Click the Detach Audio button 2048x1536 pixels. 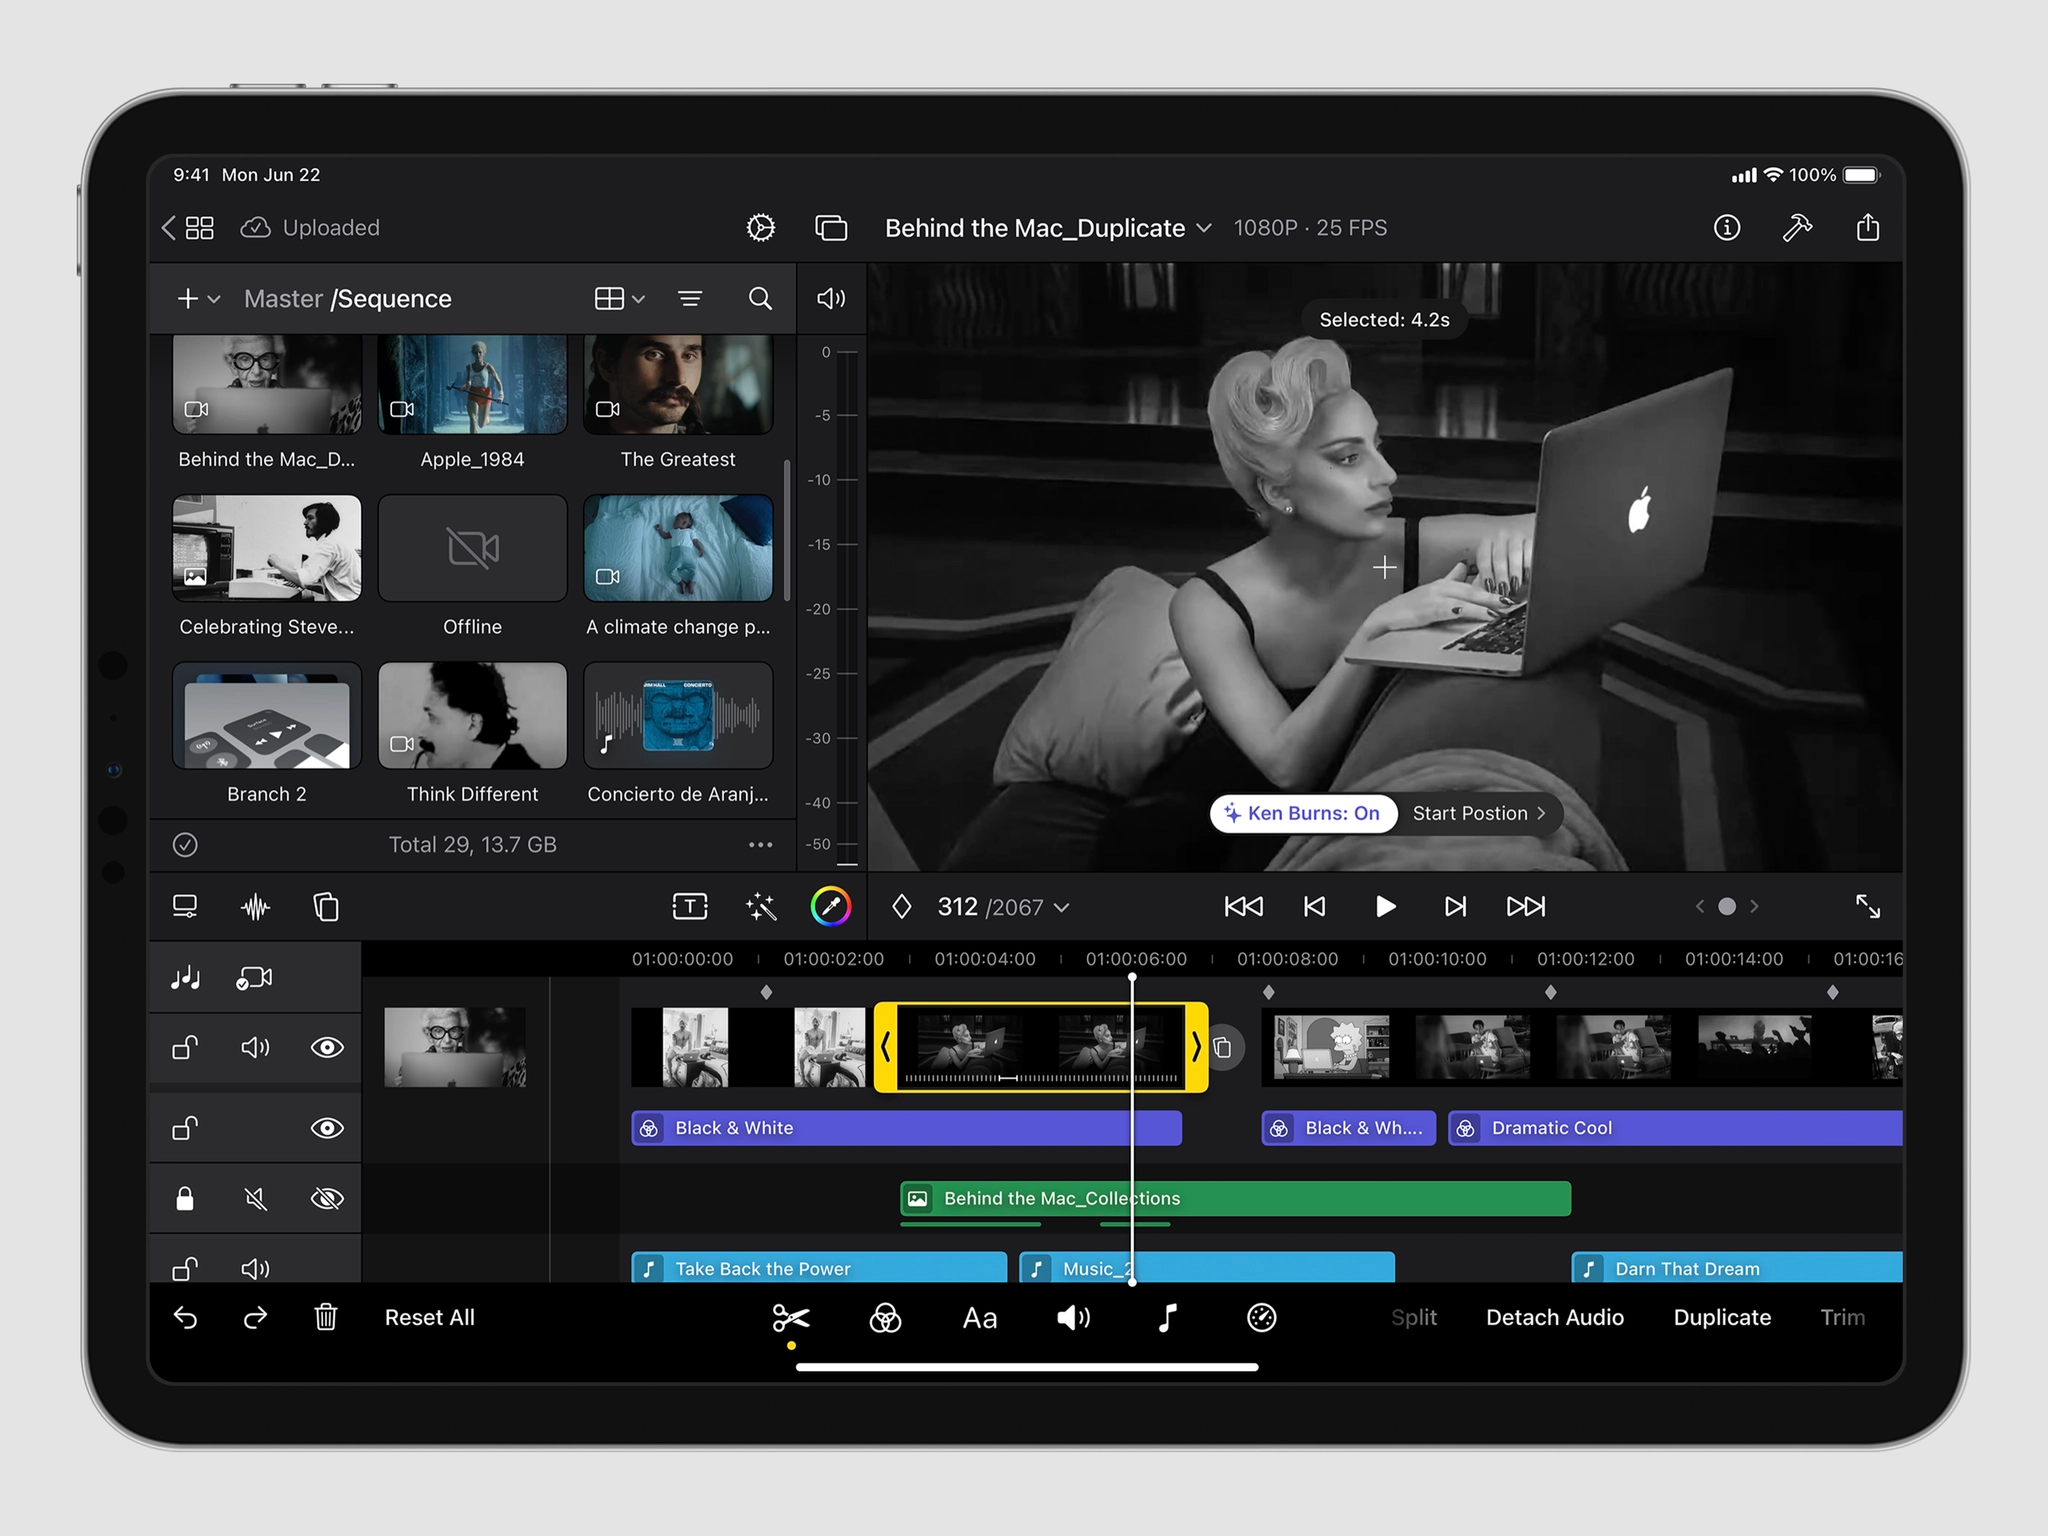pyautogui.click(x=1554, y=1318)
